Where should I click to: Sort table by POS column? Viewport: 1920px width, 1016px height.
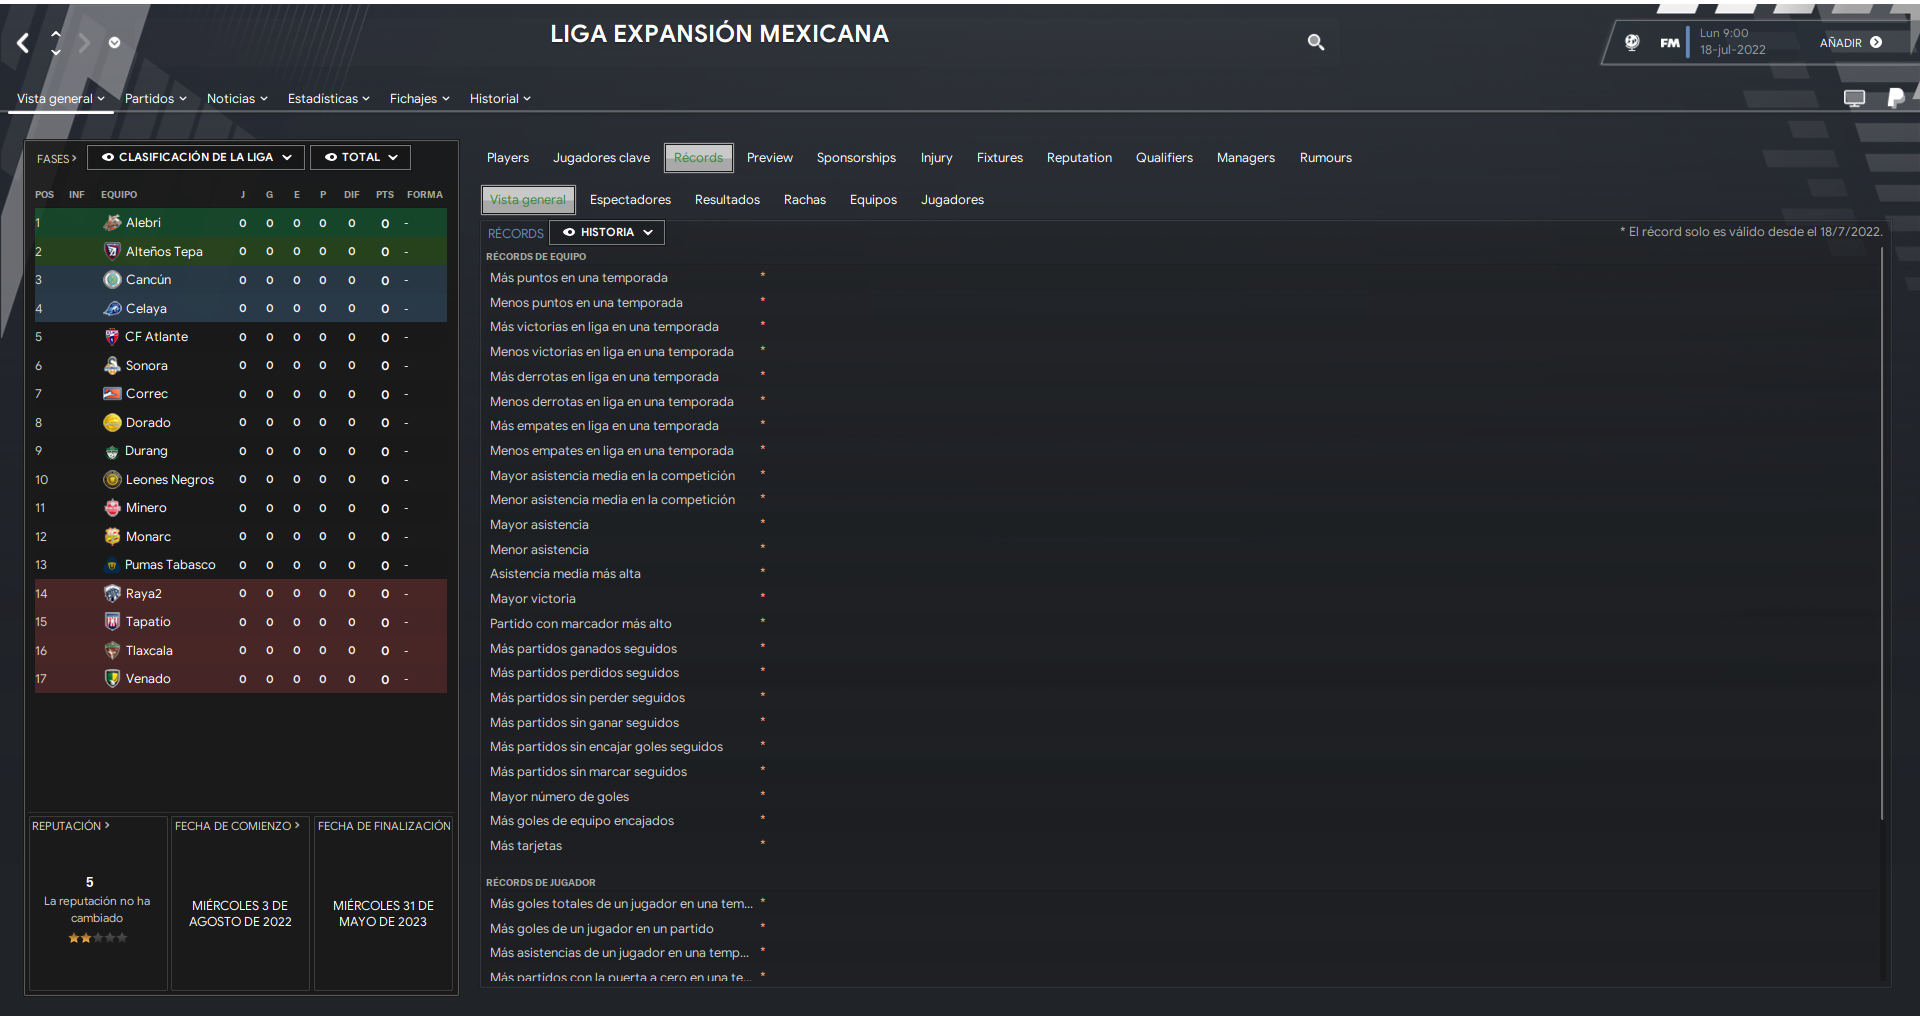[x=44, y=195]
